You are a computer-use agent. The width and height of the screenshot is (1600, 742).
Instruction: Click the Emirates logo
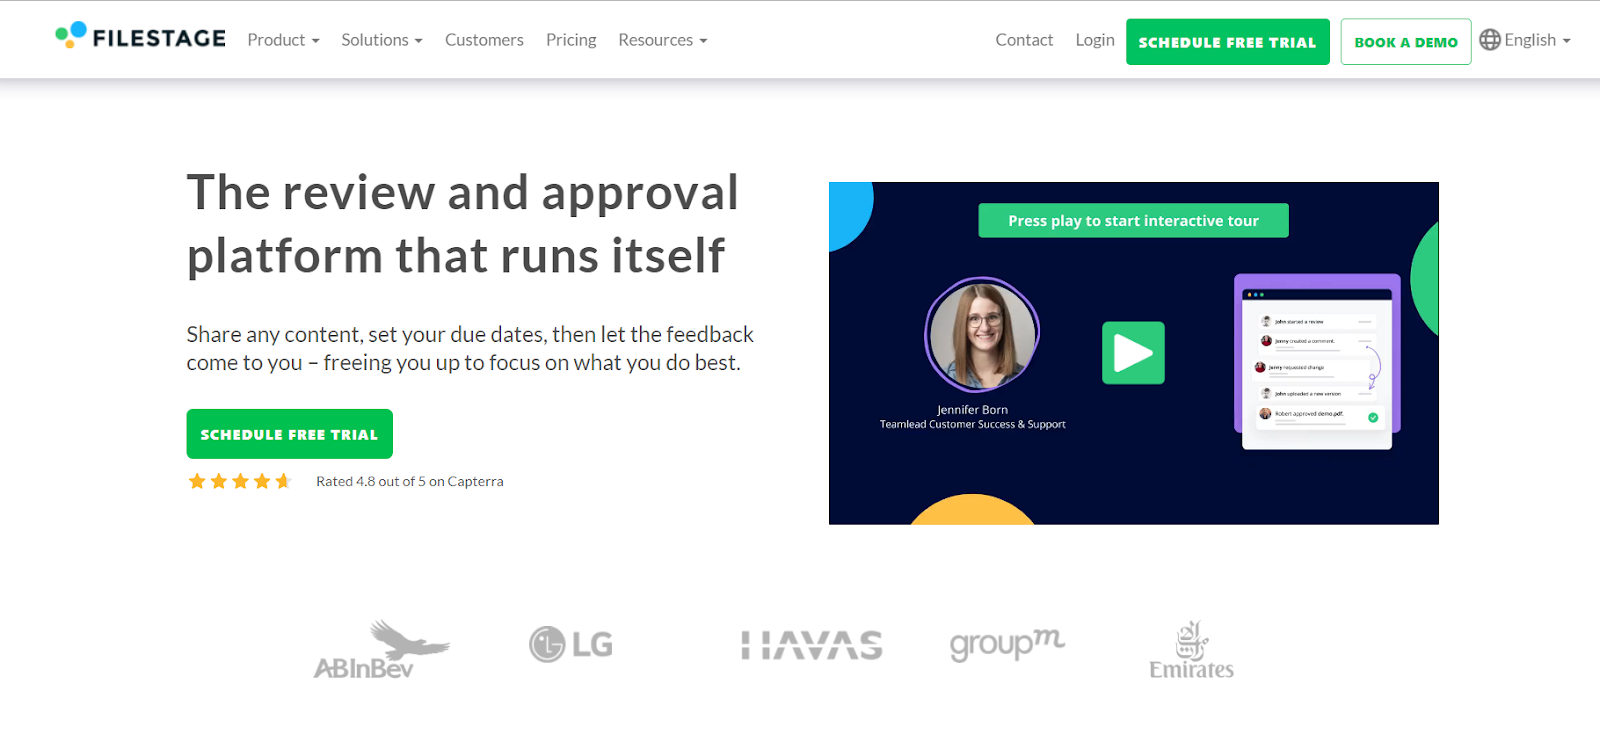[x=1191, y=650]
